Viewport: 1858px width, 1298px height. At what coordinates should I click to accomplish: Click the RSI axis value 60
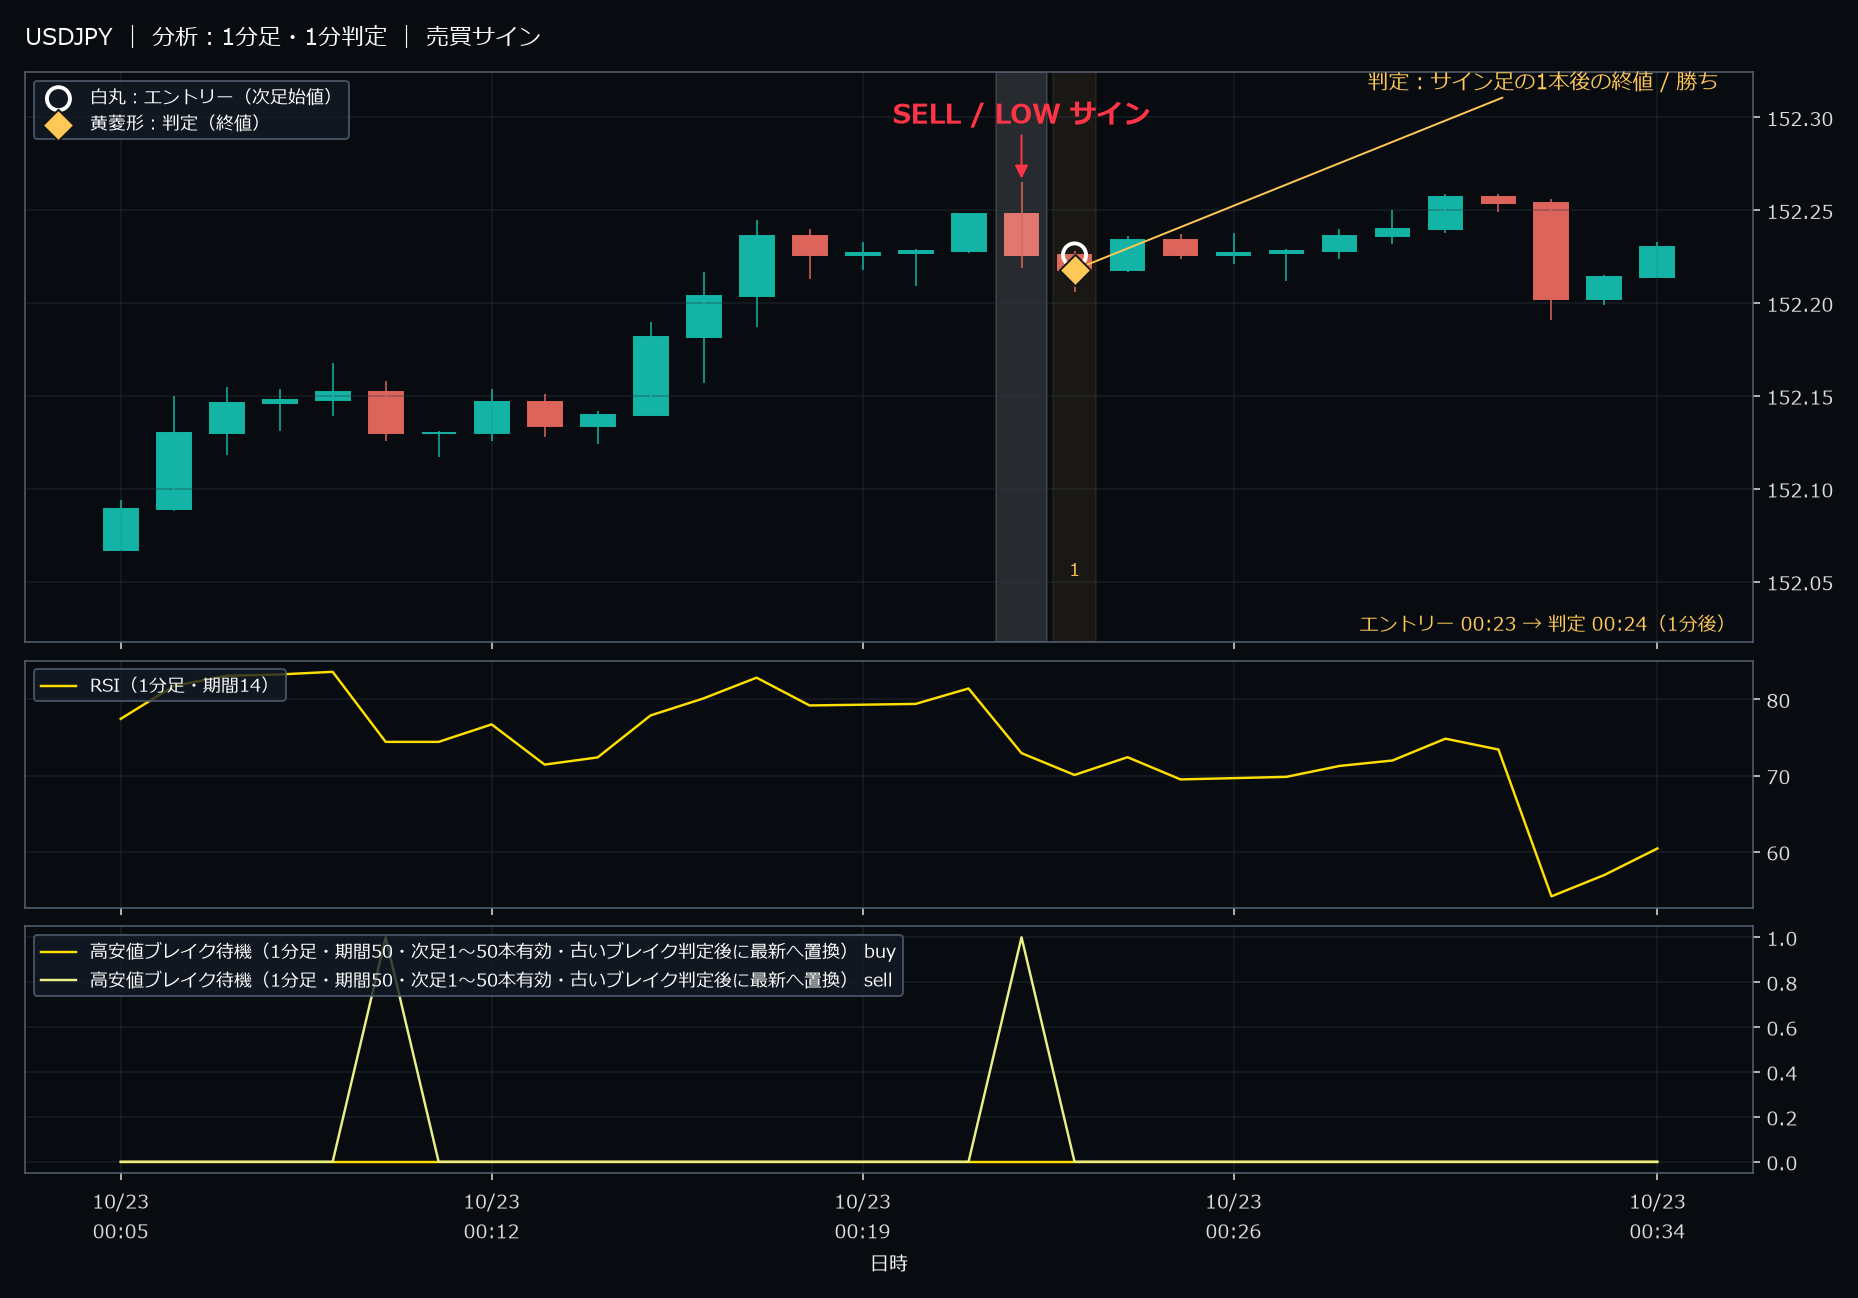(x=1778, y=854)
